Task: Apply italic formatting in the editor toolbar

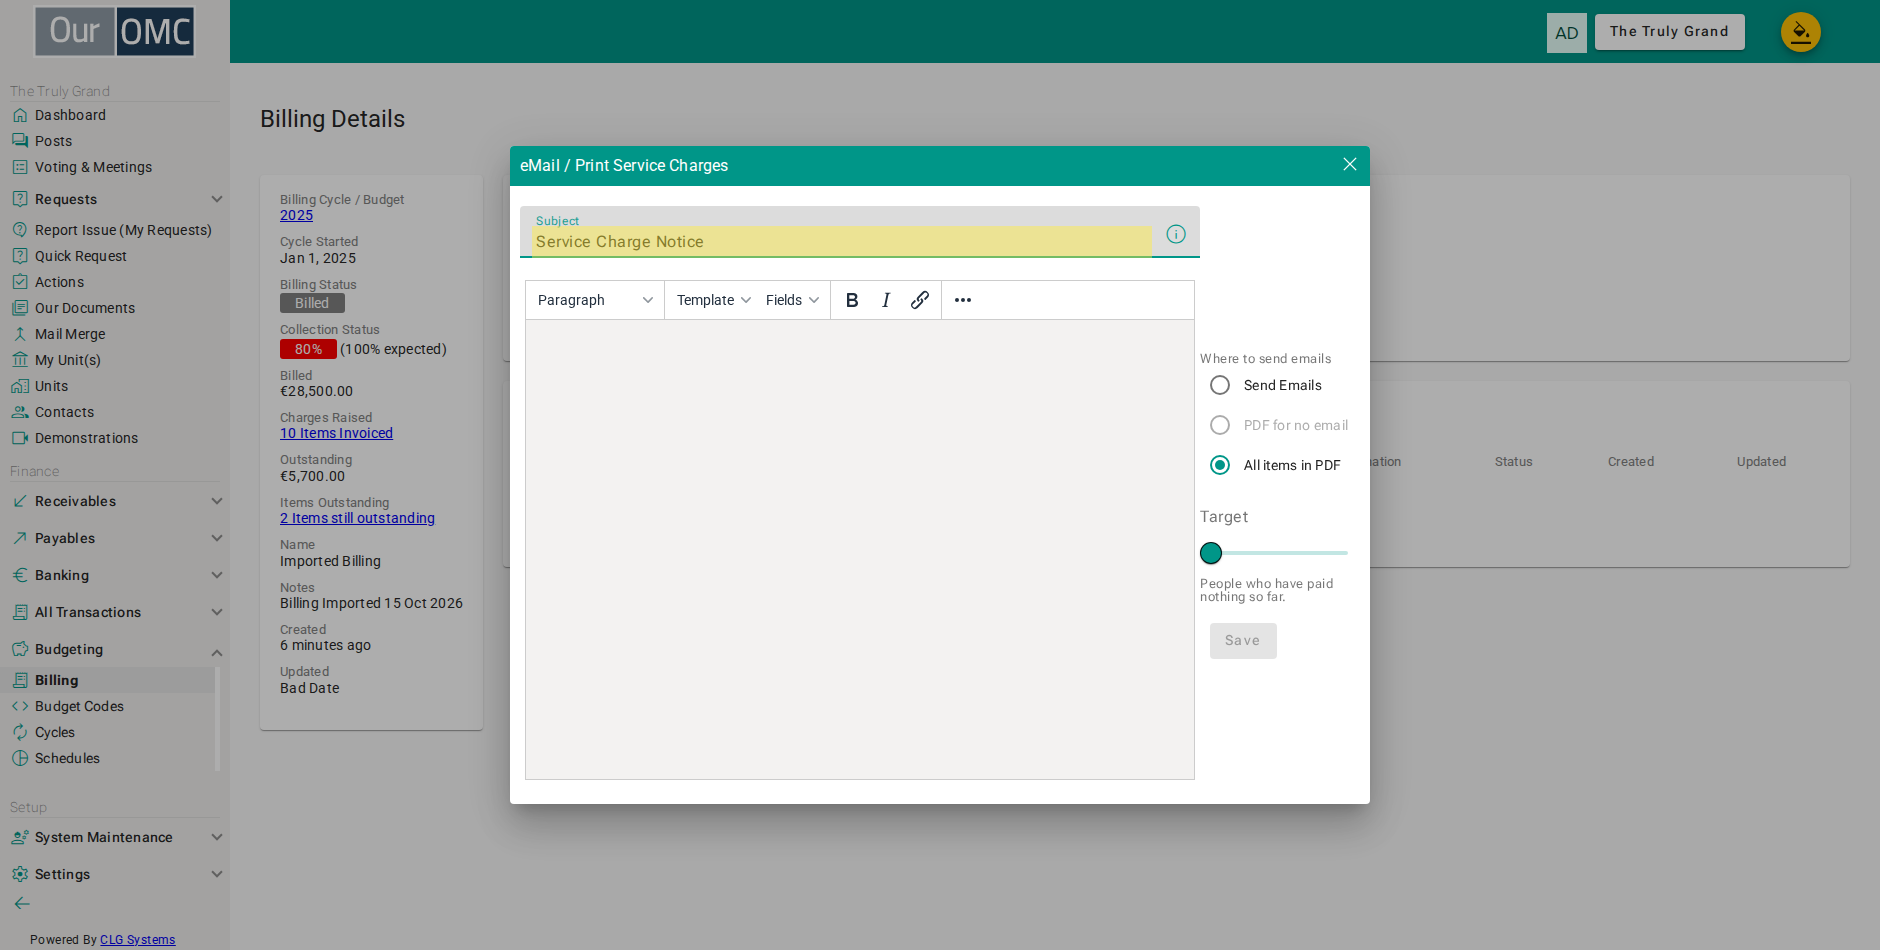Action: pyautogui.click(x=886, y=300)
